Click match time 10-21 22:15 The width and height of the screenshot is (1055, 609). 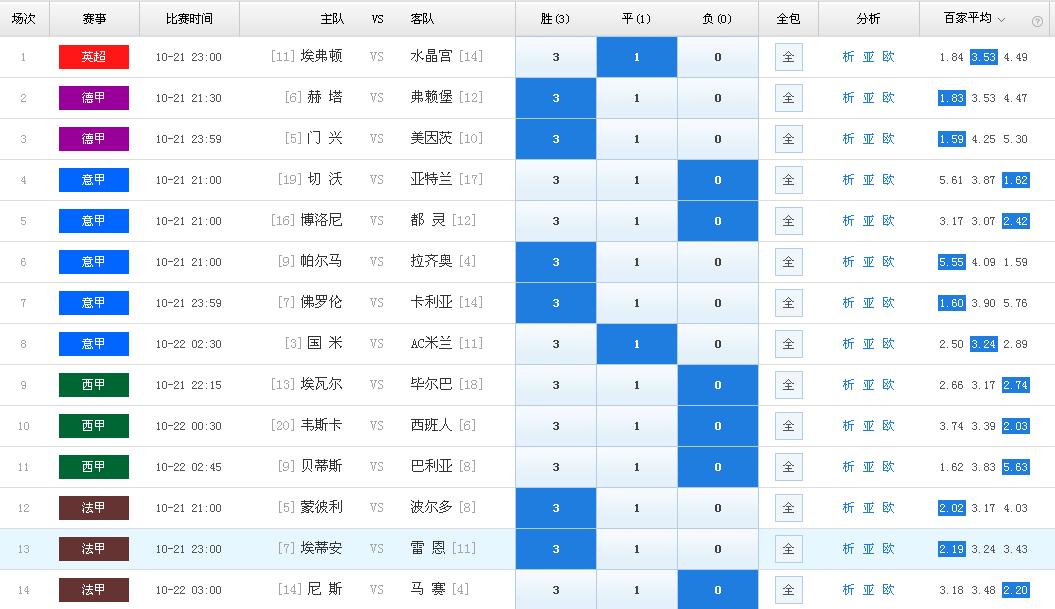[188, 385]
